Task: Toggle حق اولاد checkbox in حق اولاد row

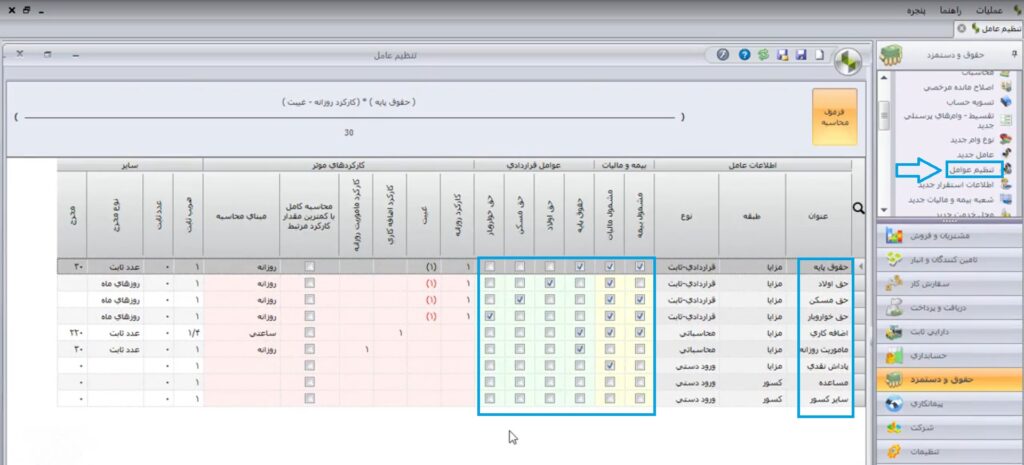Action: coord(550,283)
